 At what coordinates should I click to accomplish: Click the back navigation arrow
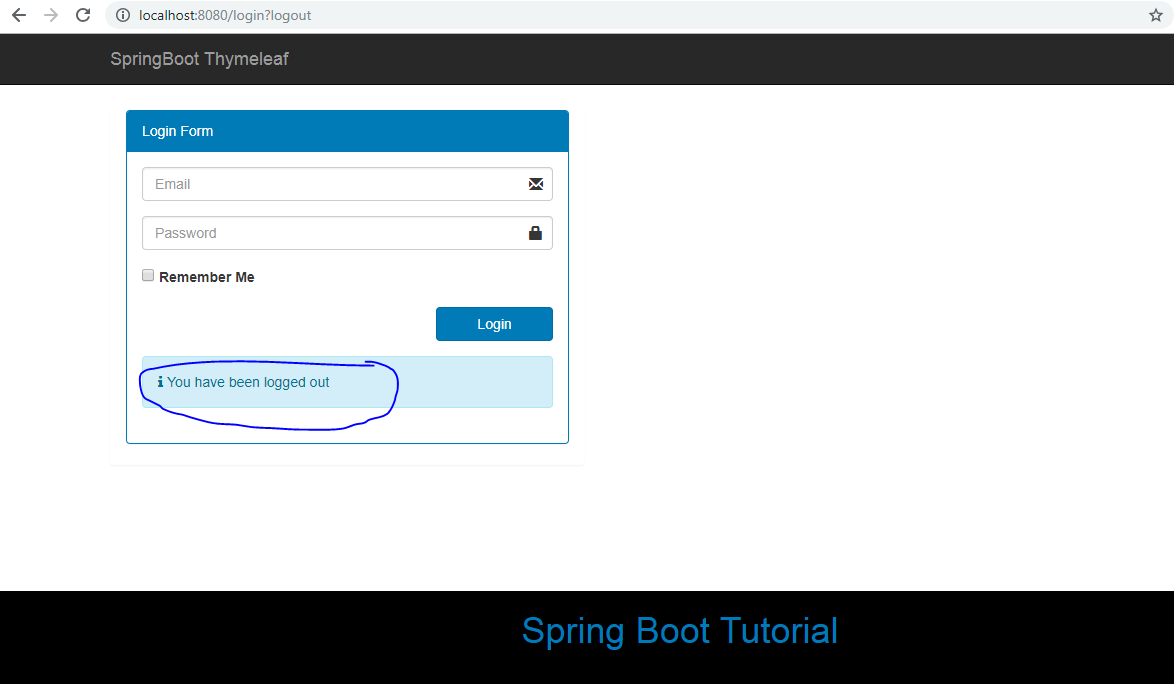click(x=18, y=15)
